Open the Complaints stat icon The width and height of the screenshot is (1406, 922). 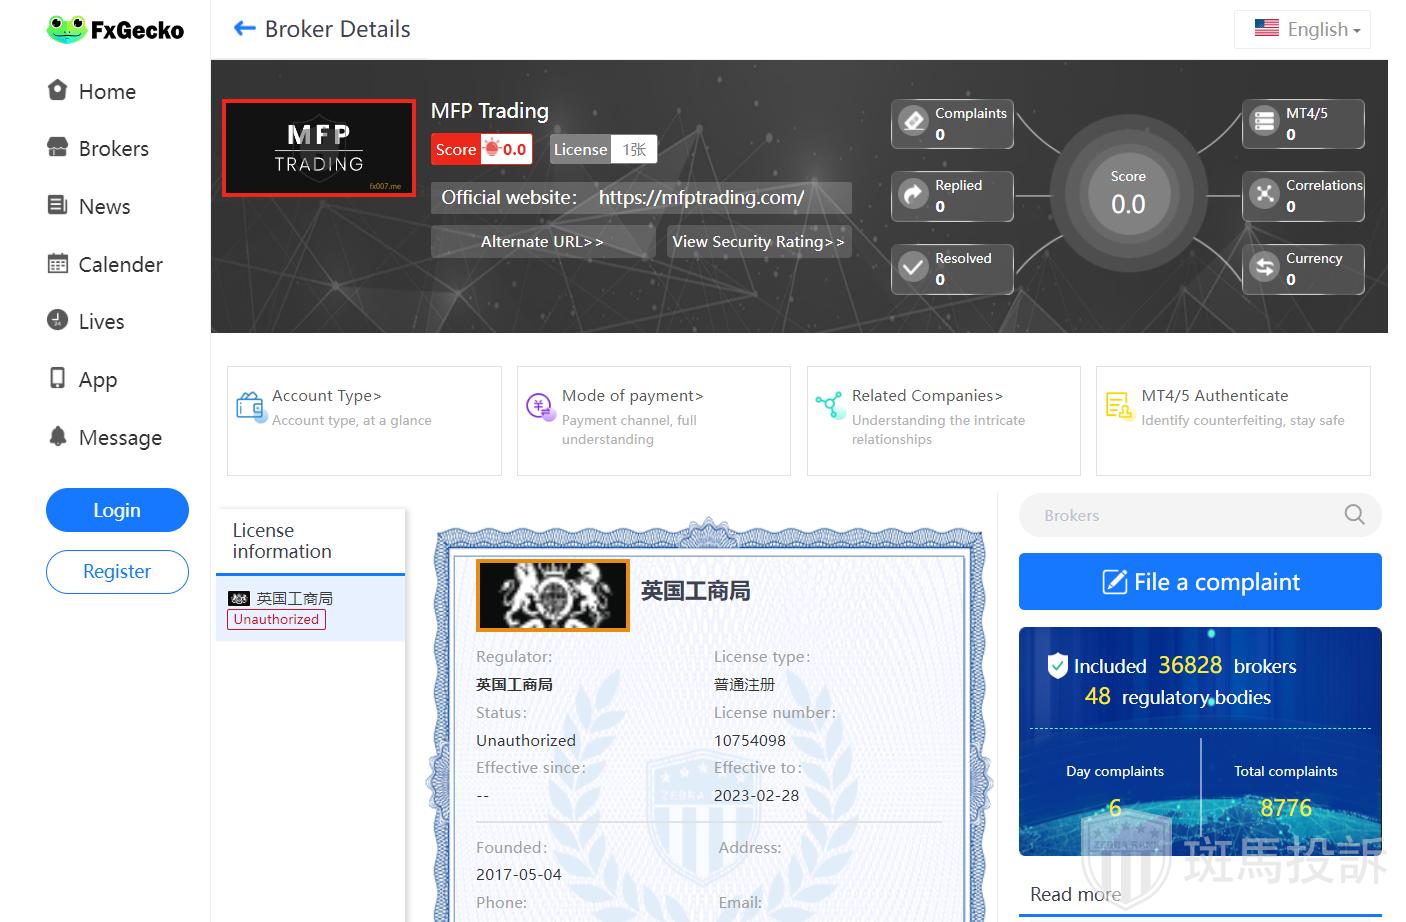913,122
